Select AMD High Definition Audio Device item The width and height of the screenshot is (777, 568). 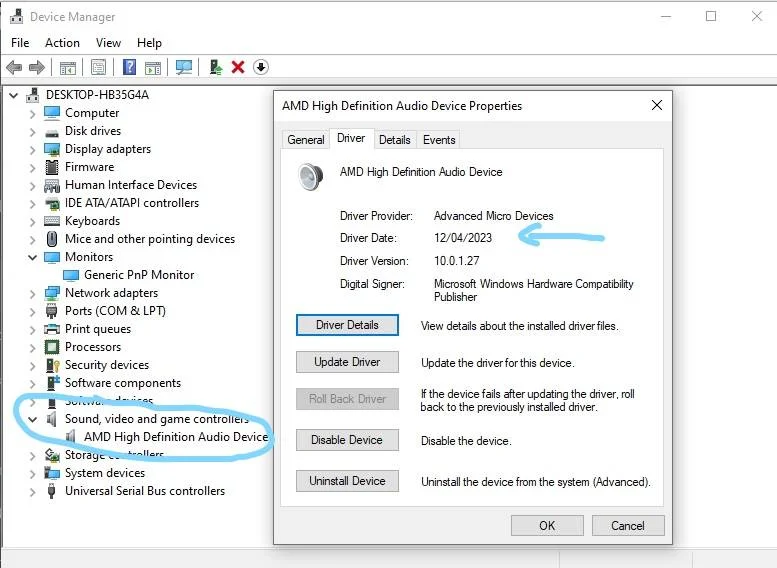click(x=176, y=437)
